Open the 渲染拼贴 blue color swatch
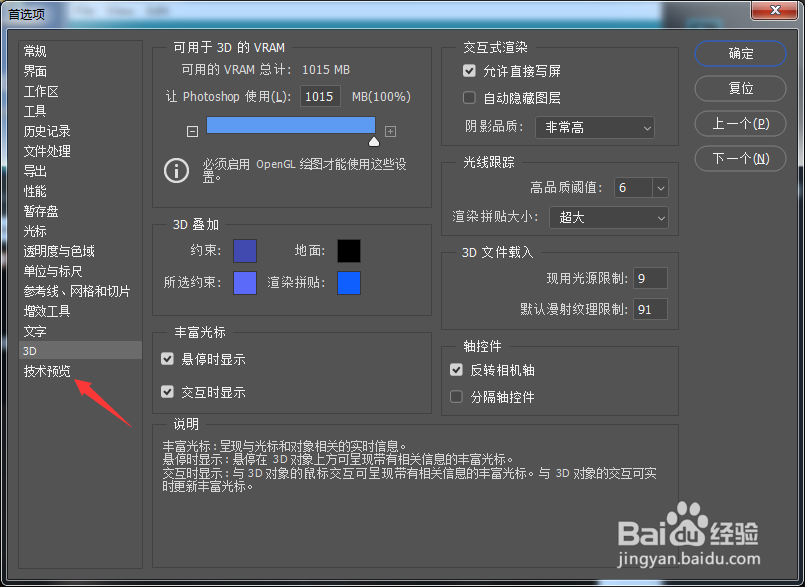 coord(349,283)
